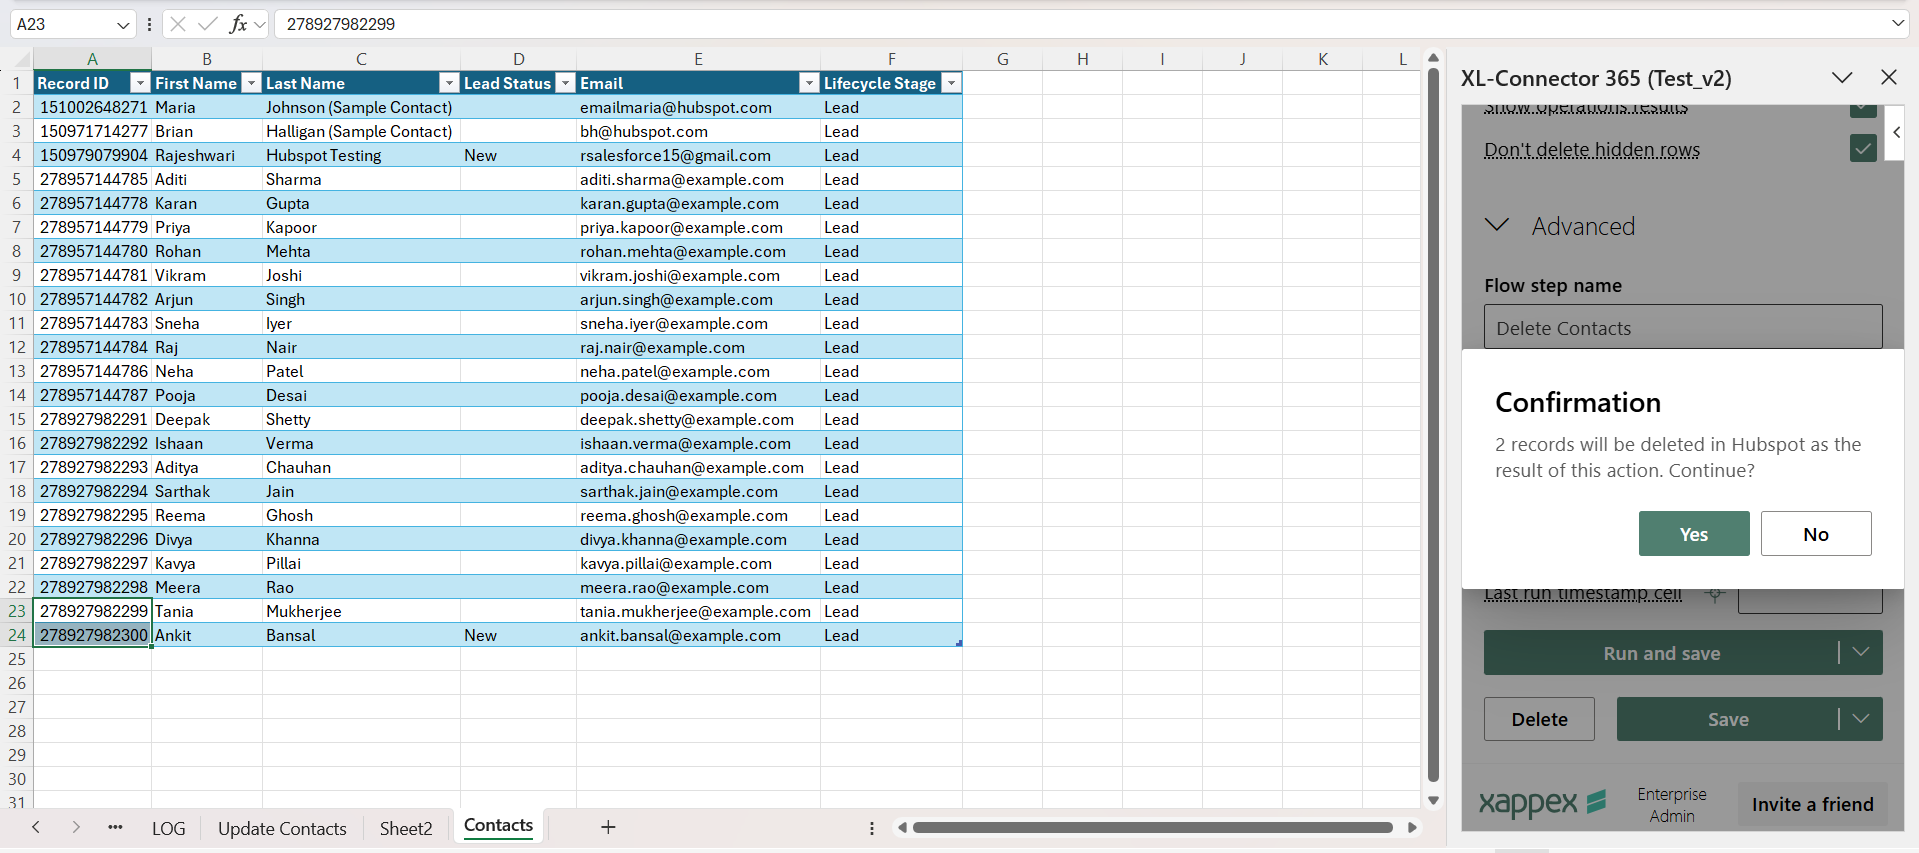Open the Lead Status filter dropdown

pyautogui.click(x=565, y=83)
